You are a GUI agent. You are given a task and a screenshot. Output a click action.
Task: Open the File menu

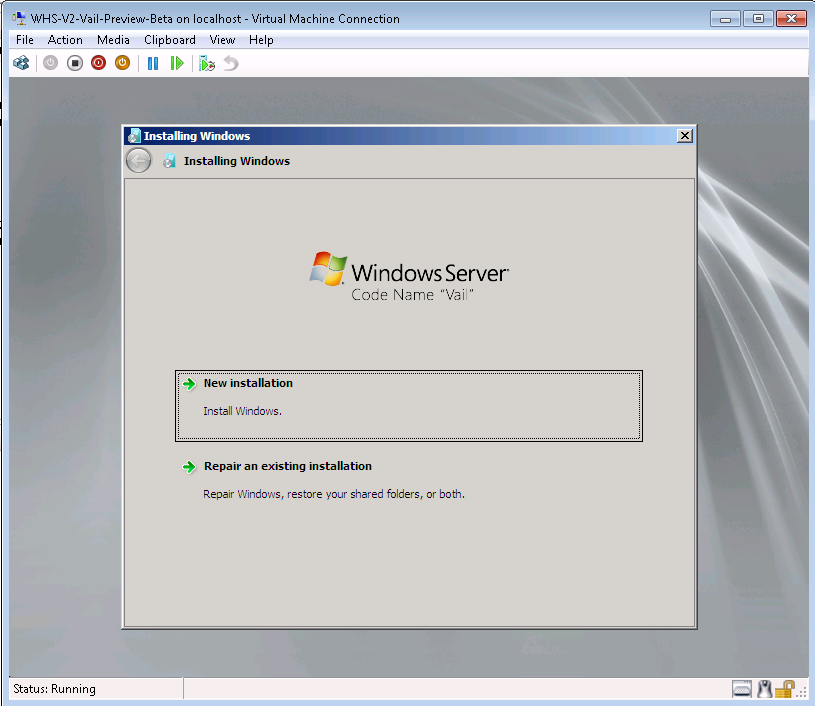[24, 40]
